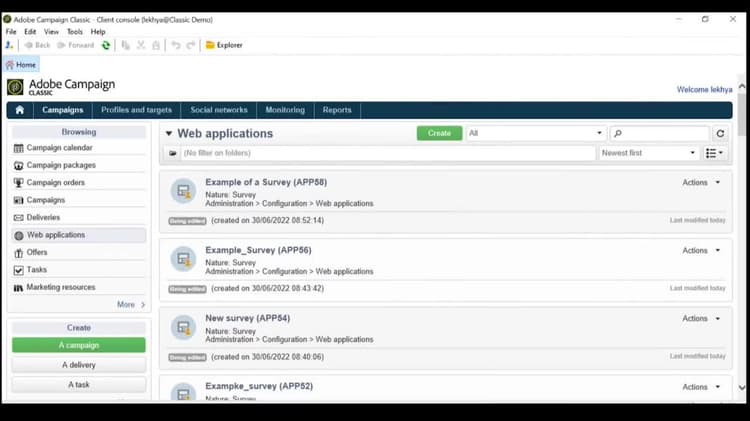
Task: Open the list view options dropdown
Action: (715, 153)
